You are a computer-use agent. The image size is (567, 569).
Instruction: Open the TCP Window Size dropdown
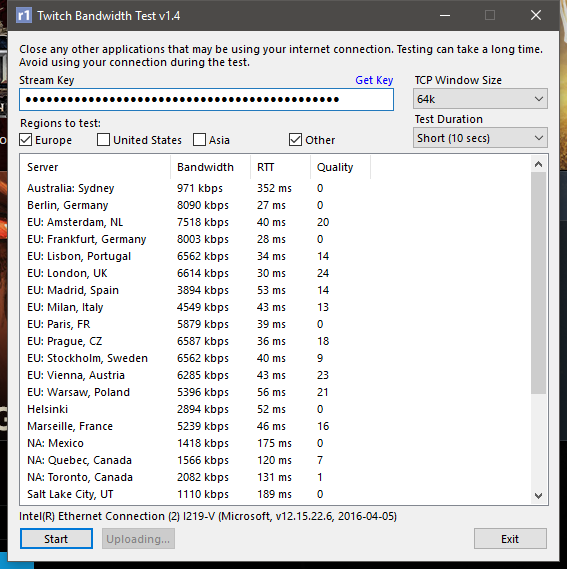point(480,99)
